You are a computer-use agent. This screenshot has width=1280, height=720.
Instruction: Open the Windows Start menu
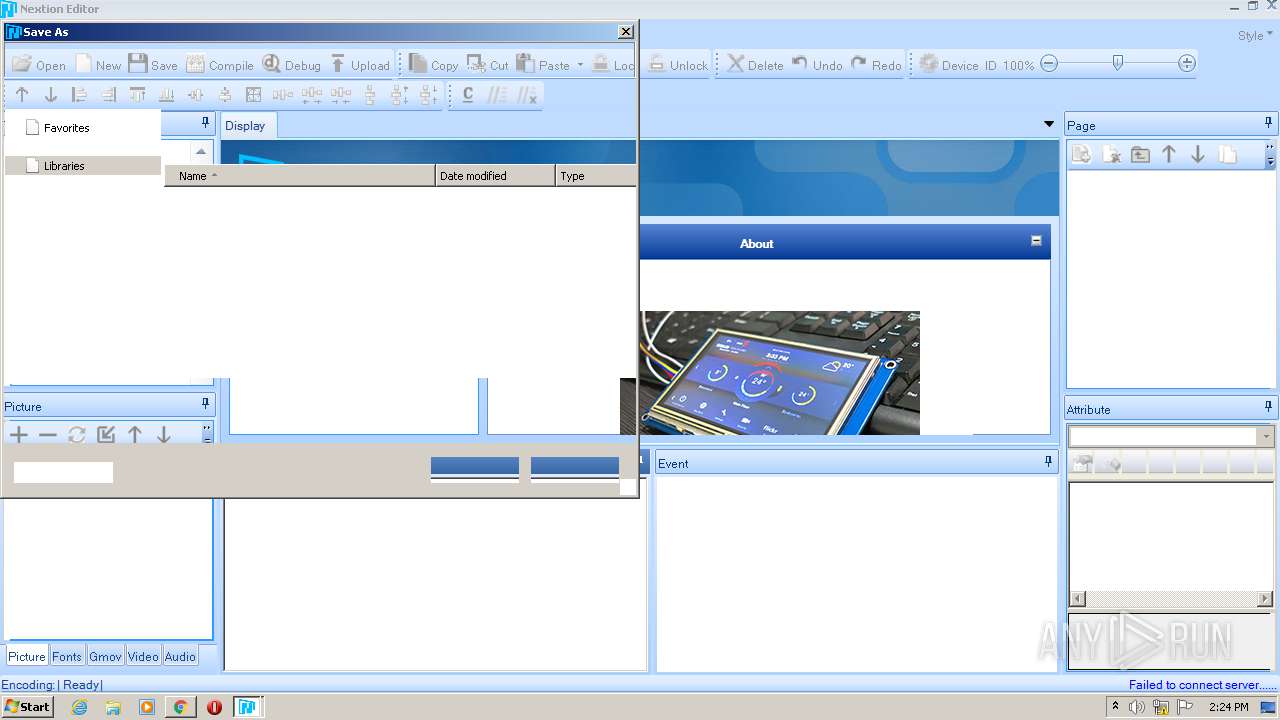27,707
